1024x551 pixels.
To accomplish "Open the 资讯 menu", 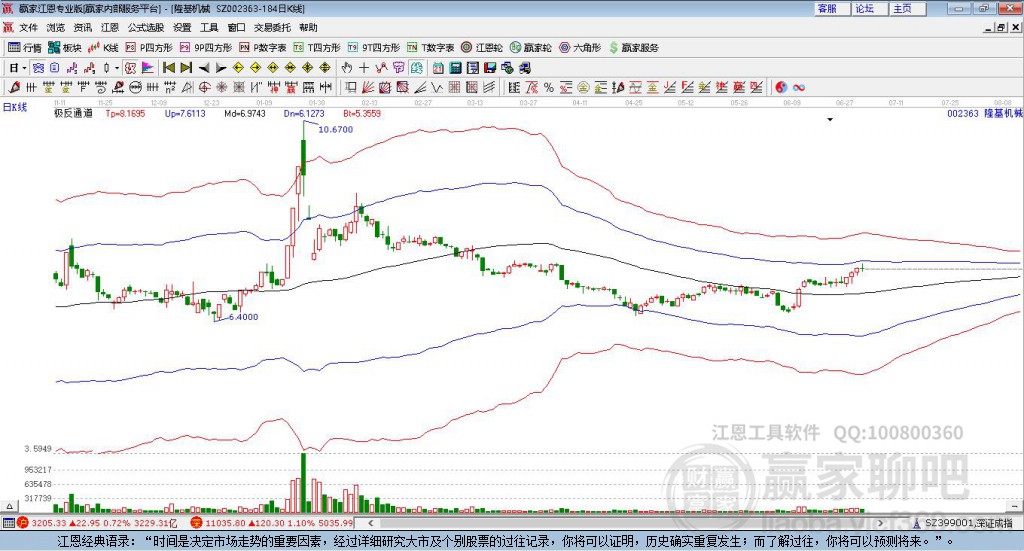I will [83, 27].
